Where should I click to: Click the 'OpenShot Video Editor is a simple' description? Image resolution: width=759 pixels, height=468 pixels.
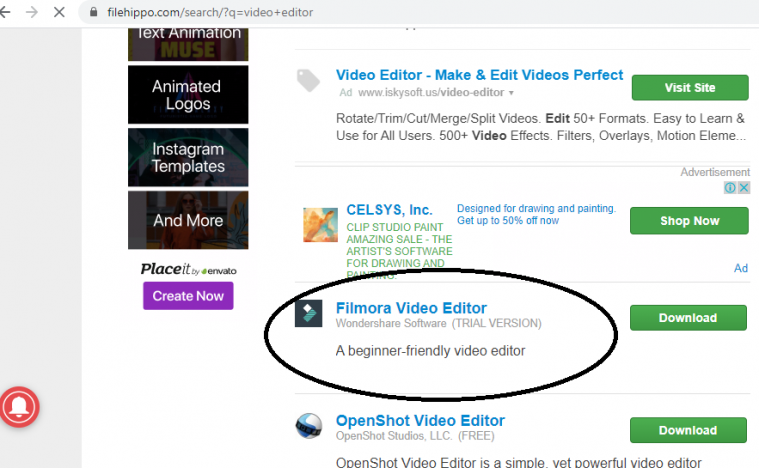point(518,462)
